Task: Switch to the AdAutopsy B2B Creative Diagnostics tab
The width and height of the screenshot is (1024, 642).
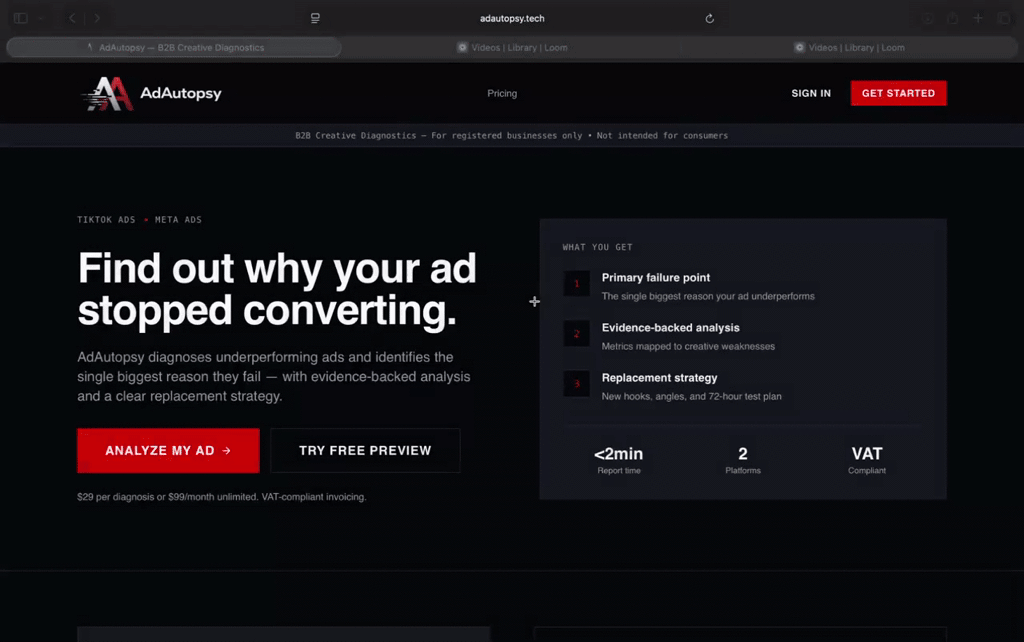Action: pos(174,47)
